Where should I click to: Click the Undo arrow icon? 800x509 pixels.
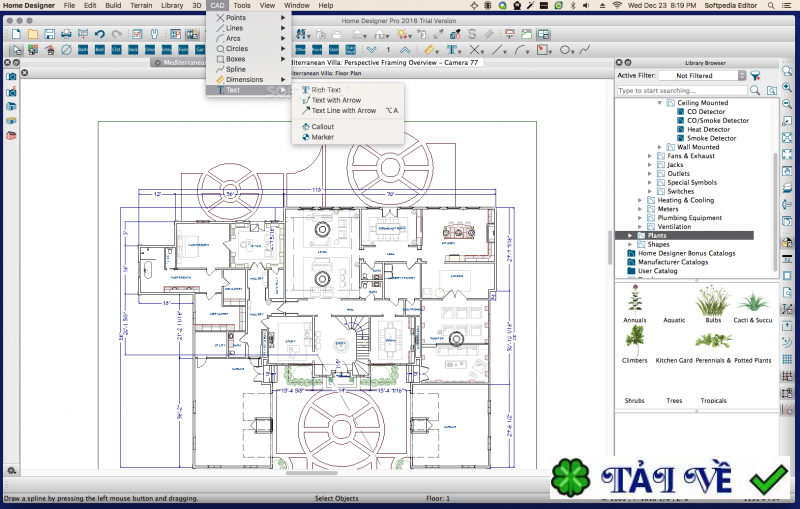click(x=99, y=34)
